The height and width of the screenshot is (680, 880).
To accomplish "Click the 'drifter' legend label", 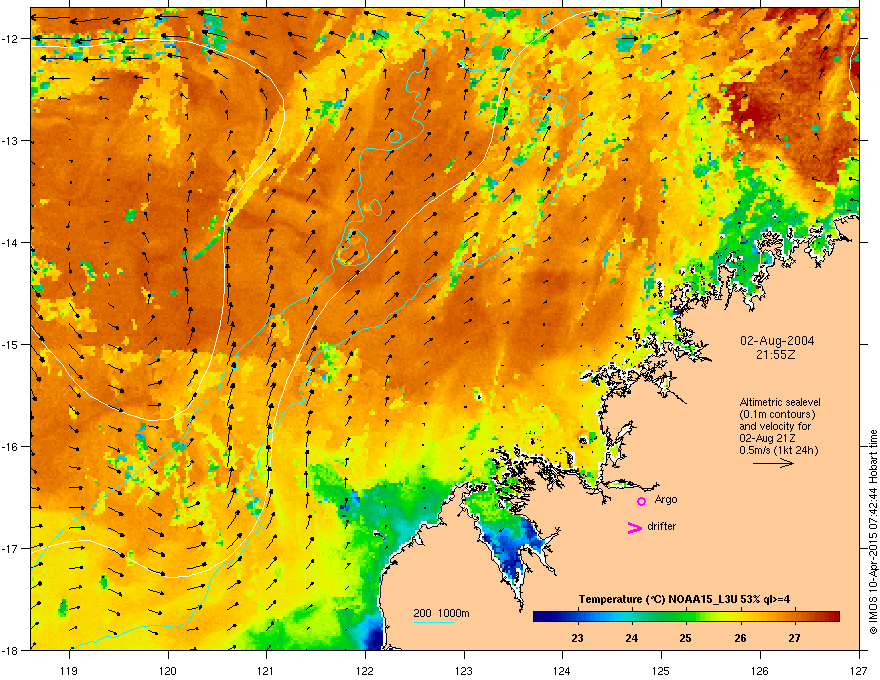I will [661, 526].
